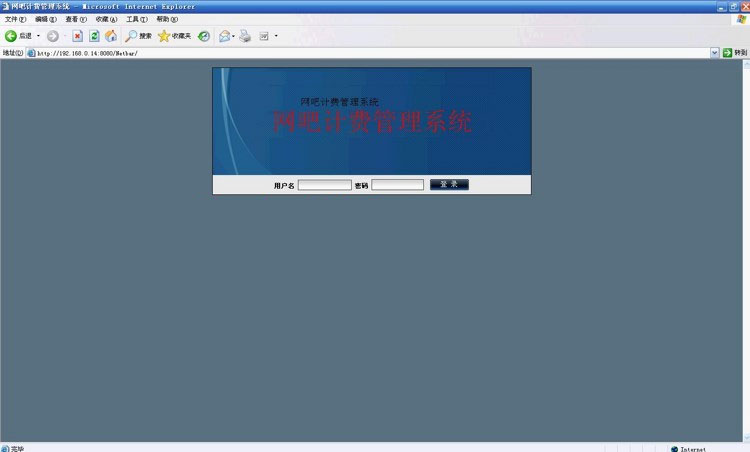
Task: Open the 工具(T) Tools menu
Action: pyautogui.click(x=137, y=19)
